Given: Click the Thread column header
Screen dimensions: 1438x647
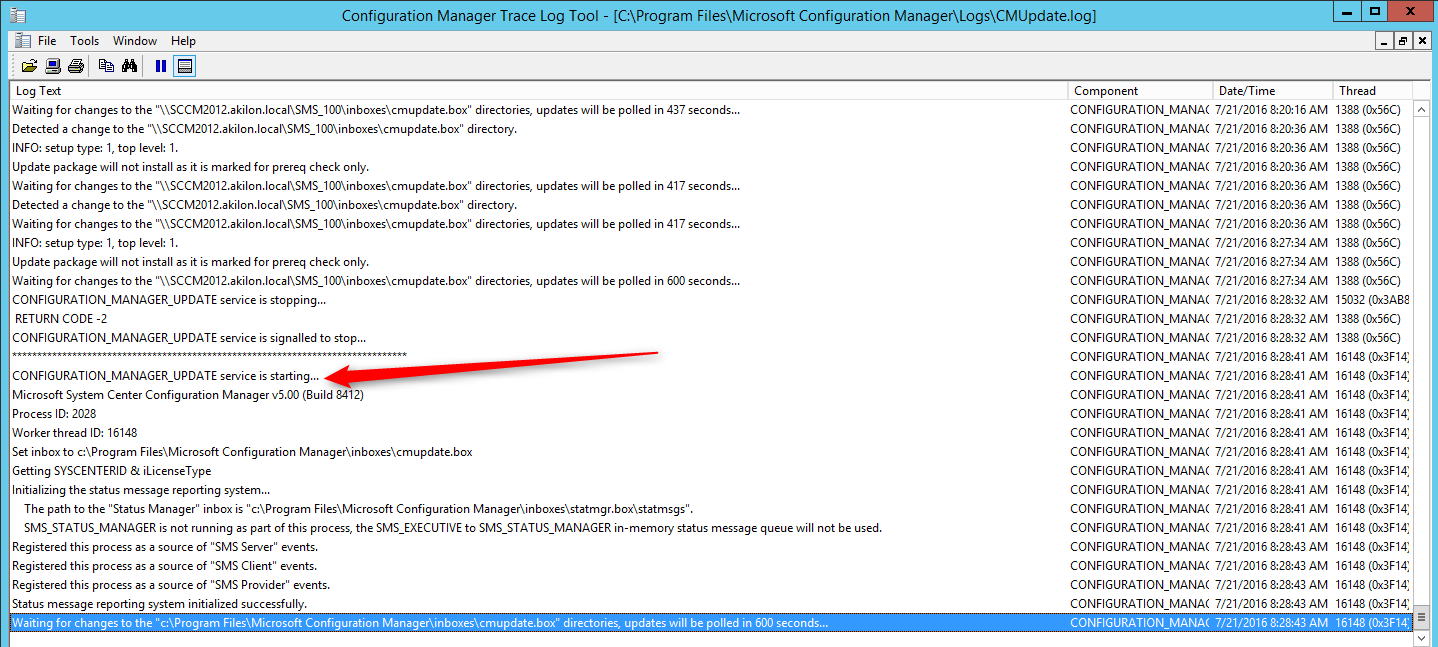Looking at the screenshot, I should tap(1371, 90).
